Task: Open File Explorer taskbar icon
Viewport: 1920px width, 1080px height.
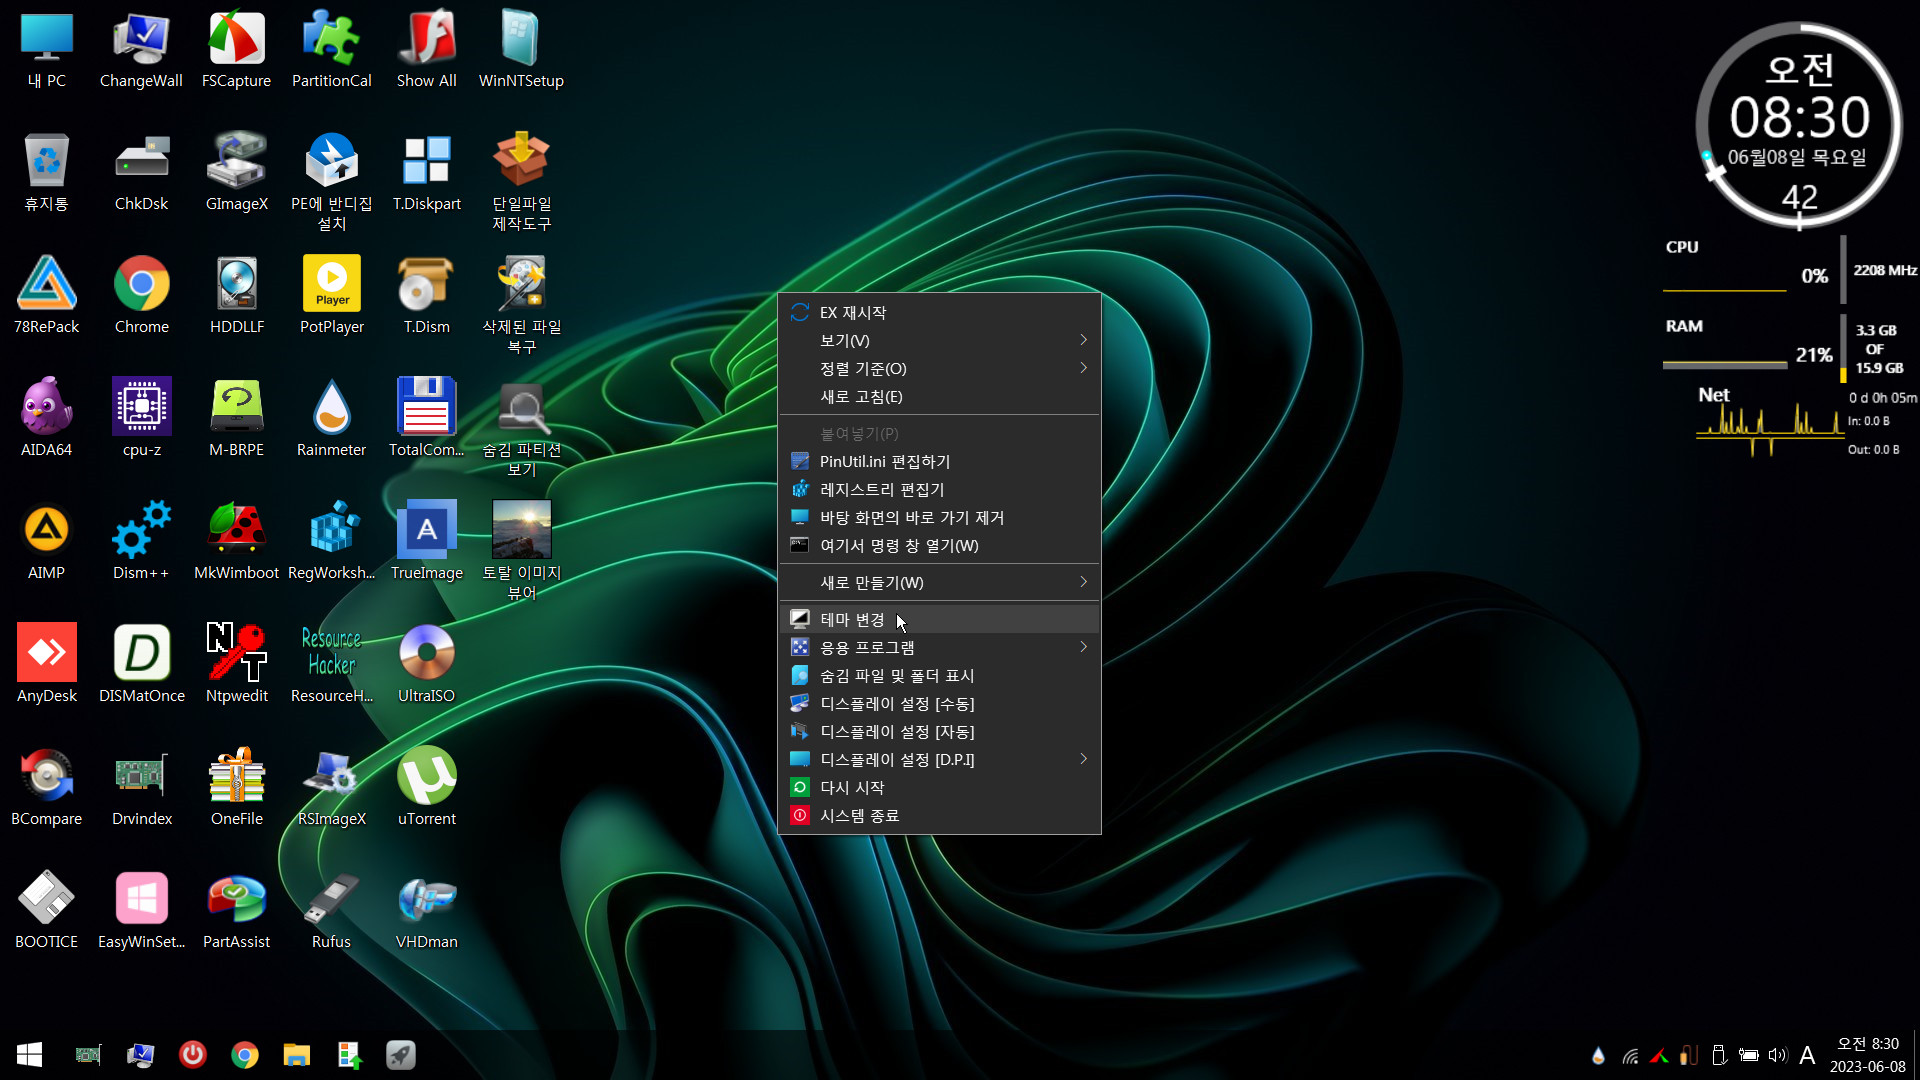Action: pyautogui.click(x=297, y=1055)
